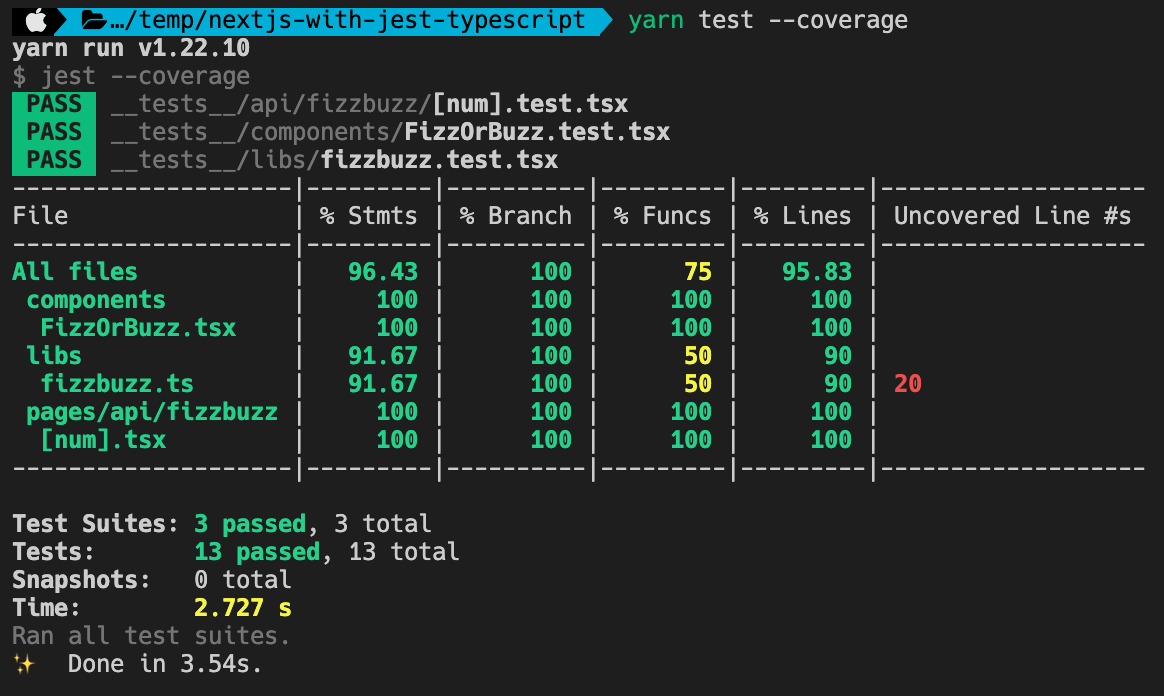Click the 96.43 statements value for All files
Screen dimensions: 1164x696
click(x=383, y=272)
